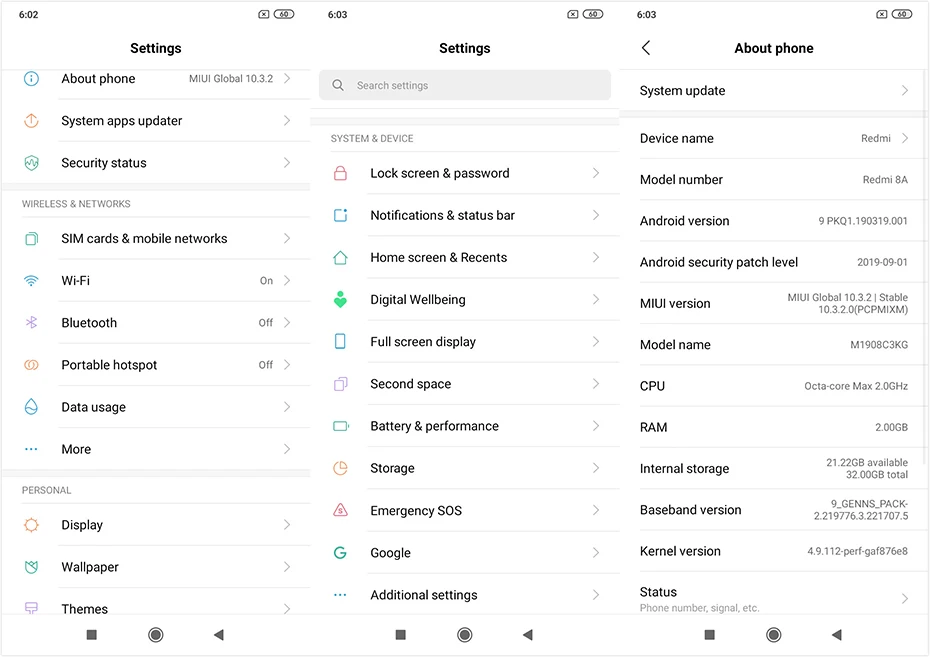
Task: Tap the Second space icon
Action: (x=340, y=384)
